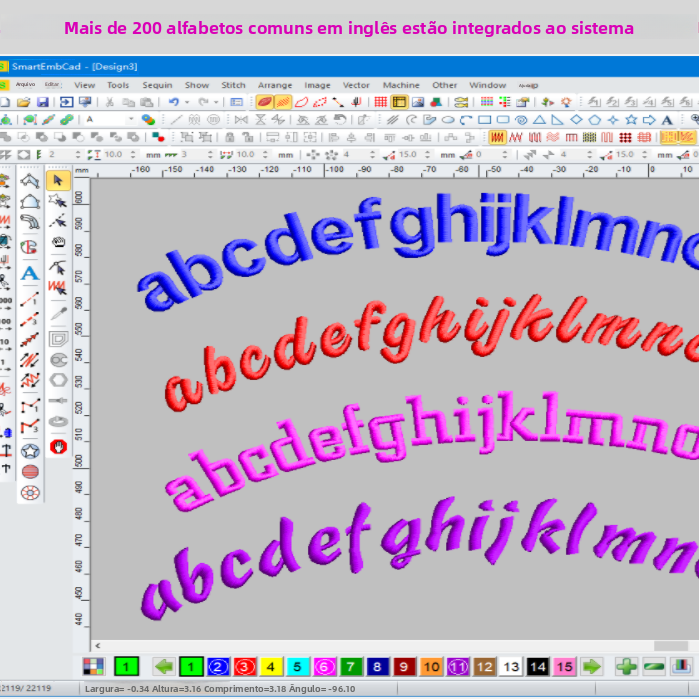Open the undo history dropdown arrow
Screen dimensions: 699x699
[x=187, y=102]
